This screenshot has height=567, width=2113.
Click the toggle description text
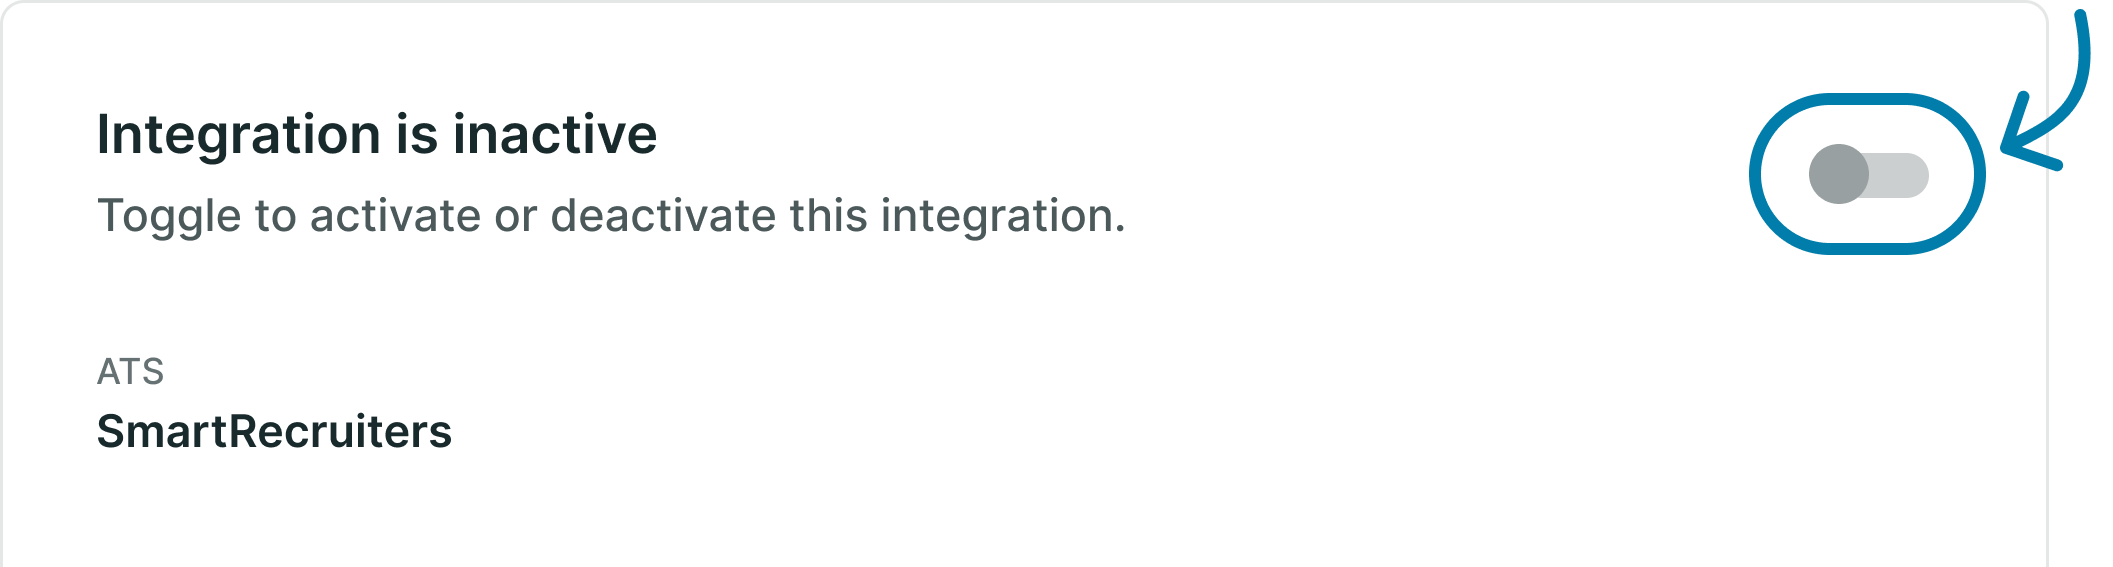(611, 216)
